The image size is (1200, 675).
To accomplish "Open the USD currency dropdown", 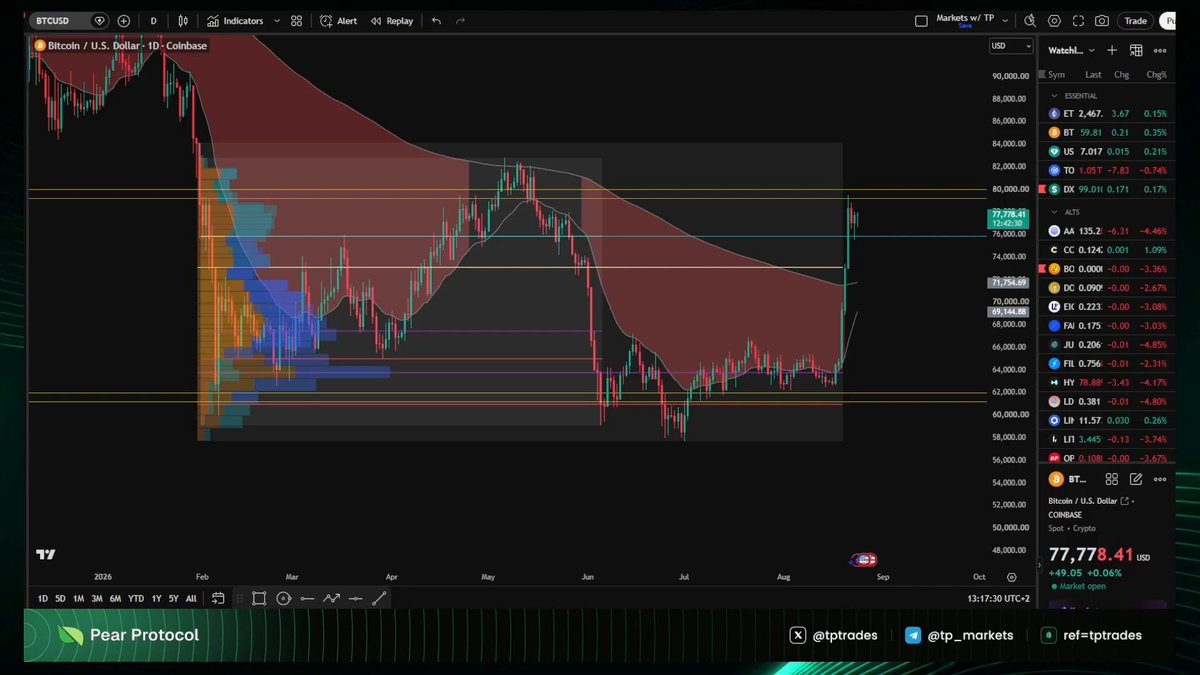I will tap(1011, 46).
